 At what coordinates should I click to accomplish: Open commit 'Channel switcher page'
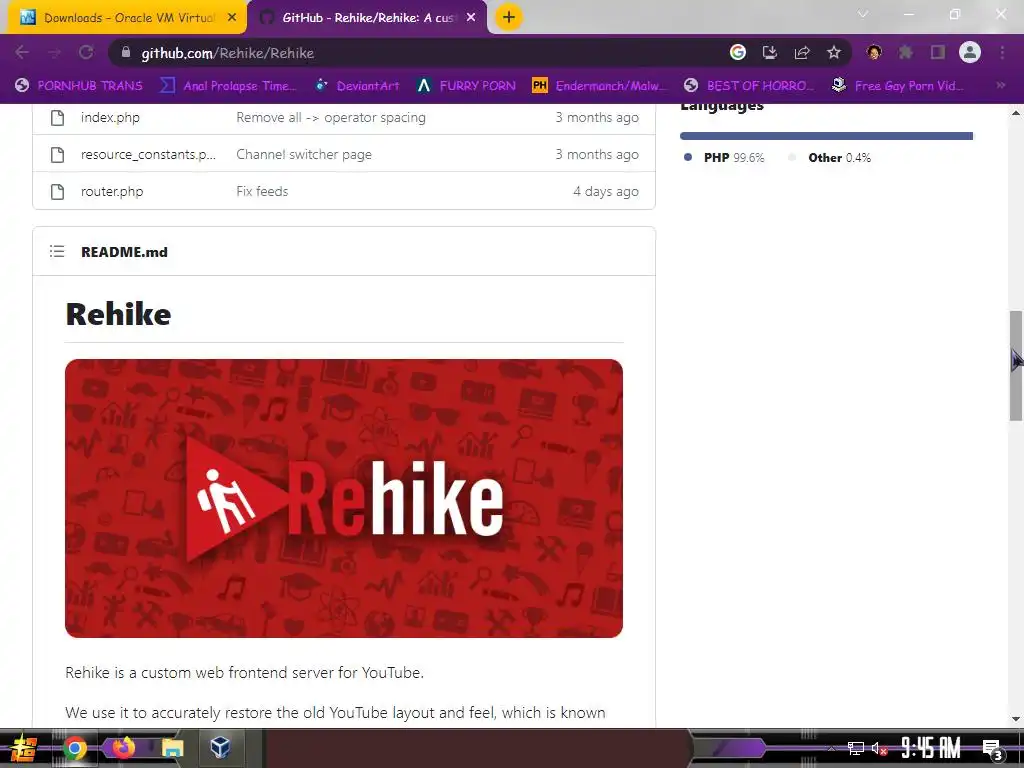point(304,155)
